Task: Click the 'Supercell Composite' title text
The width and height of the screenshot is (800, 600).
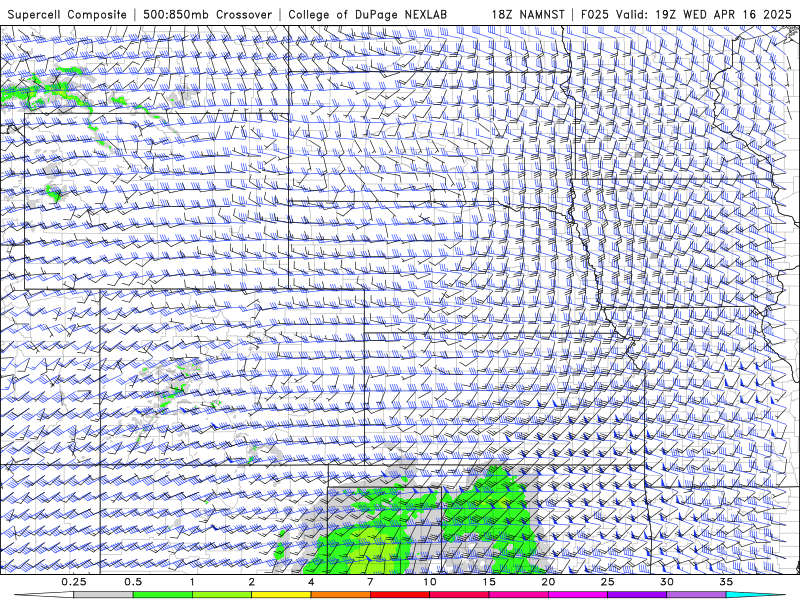Action: [67, 15]
